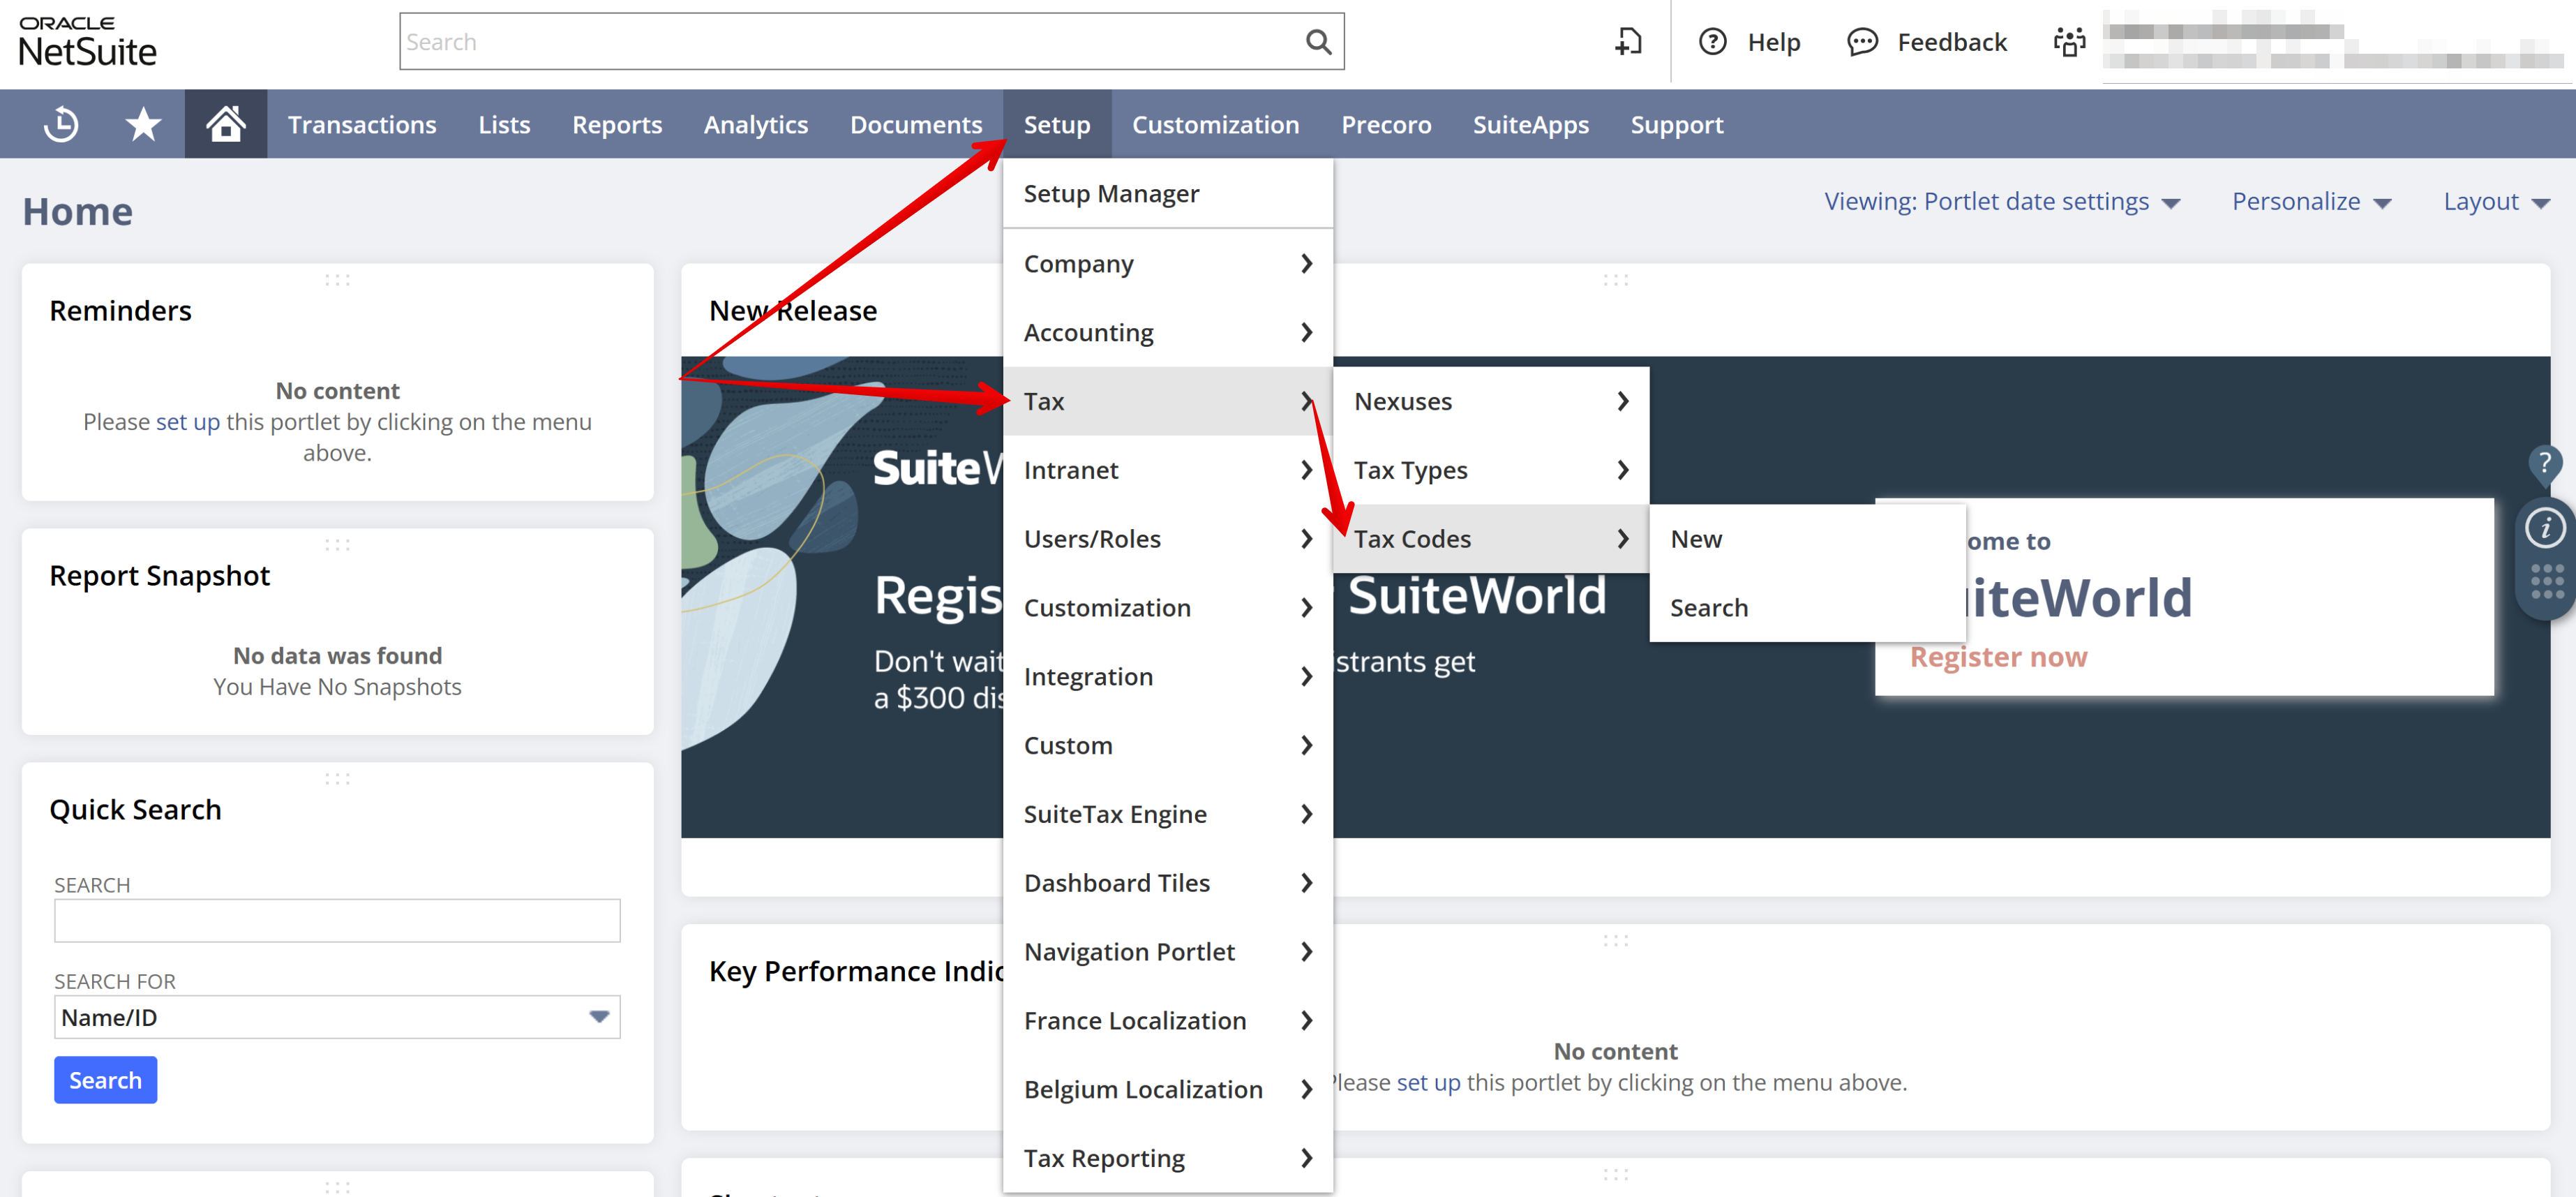Open the change roles icon
This screenshot has width=2576, height=1197.
pyautogui.click(x=2069, y=42)
